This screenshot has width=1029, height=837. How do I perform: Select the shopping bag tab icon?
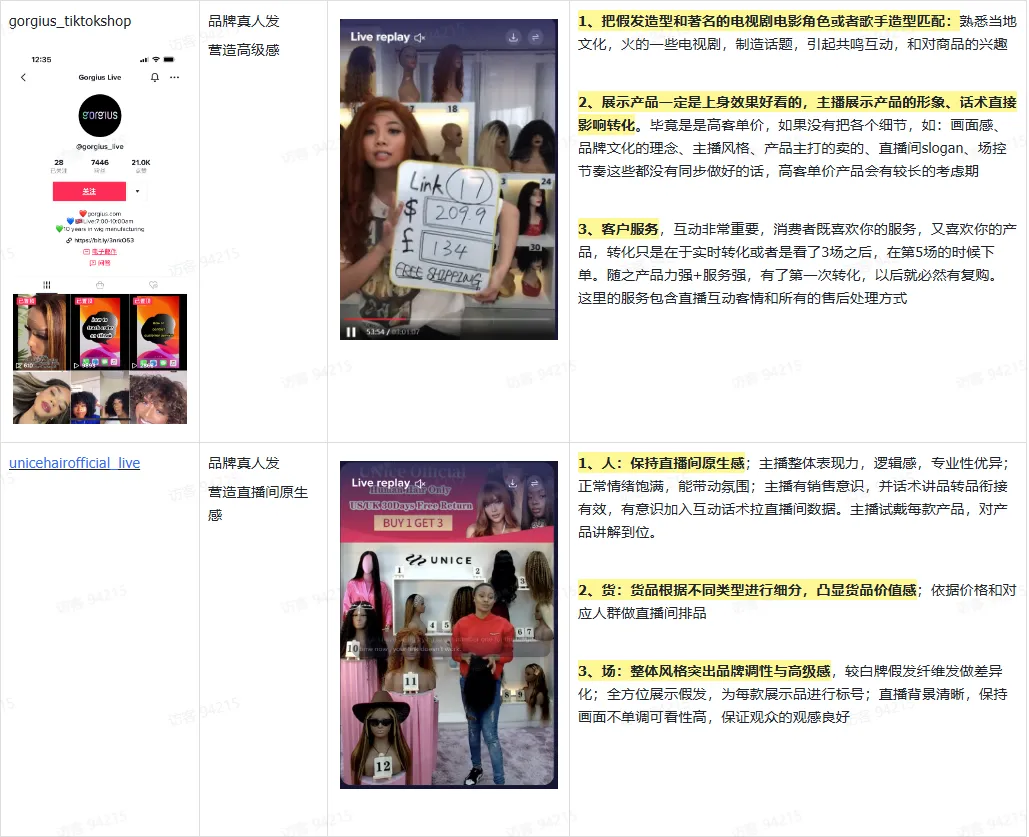(100, 285)
